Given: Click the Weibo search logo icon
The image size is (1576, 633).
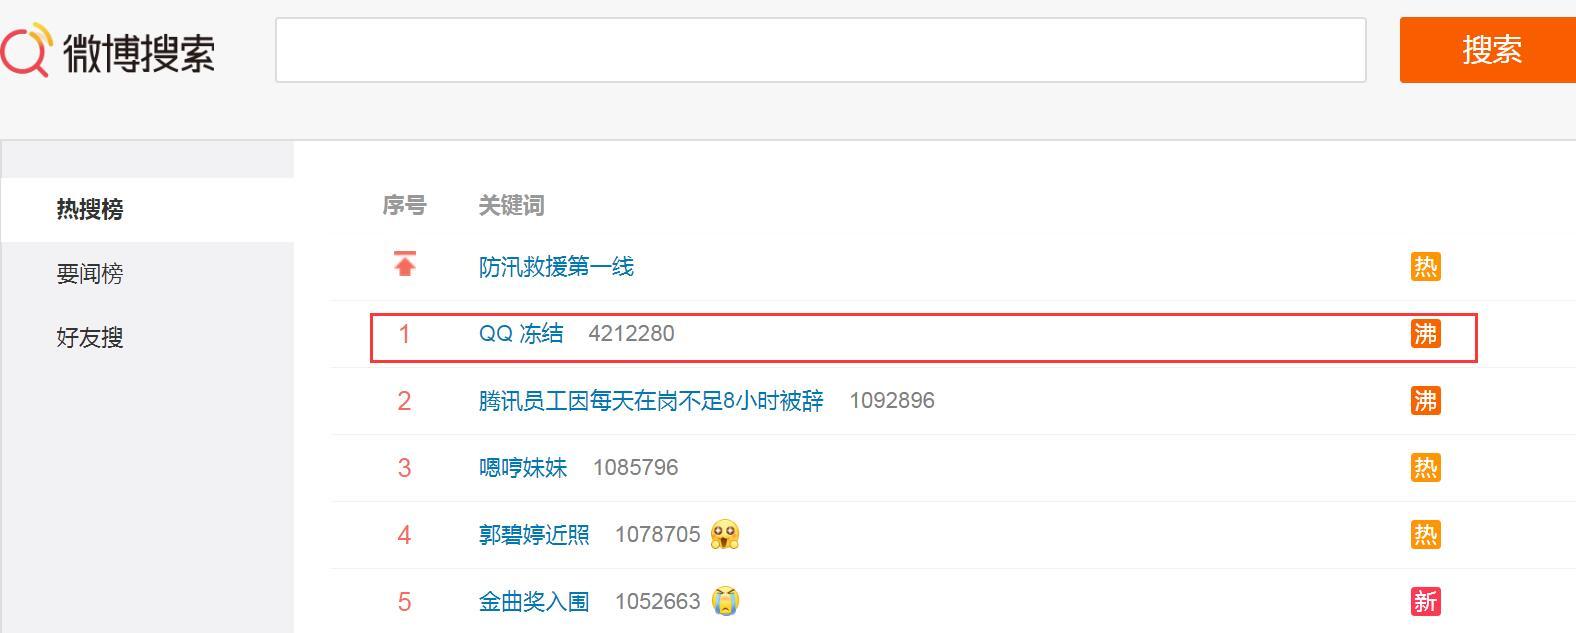Looking at the screenshot, I should pos(25,50).
